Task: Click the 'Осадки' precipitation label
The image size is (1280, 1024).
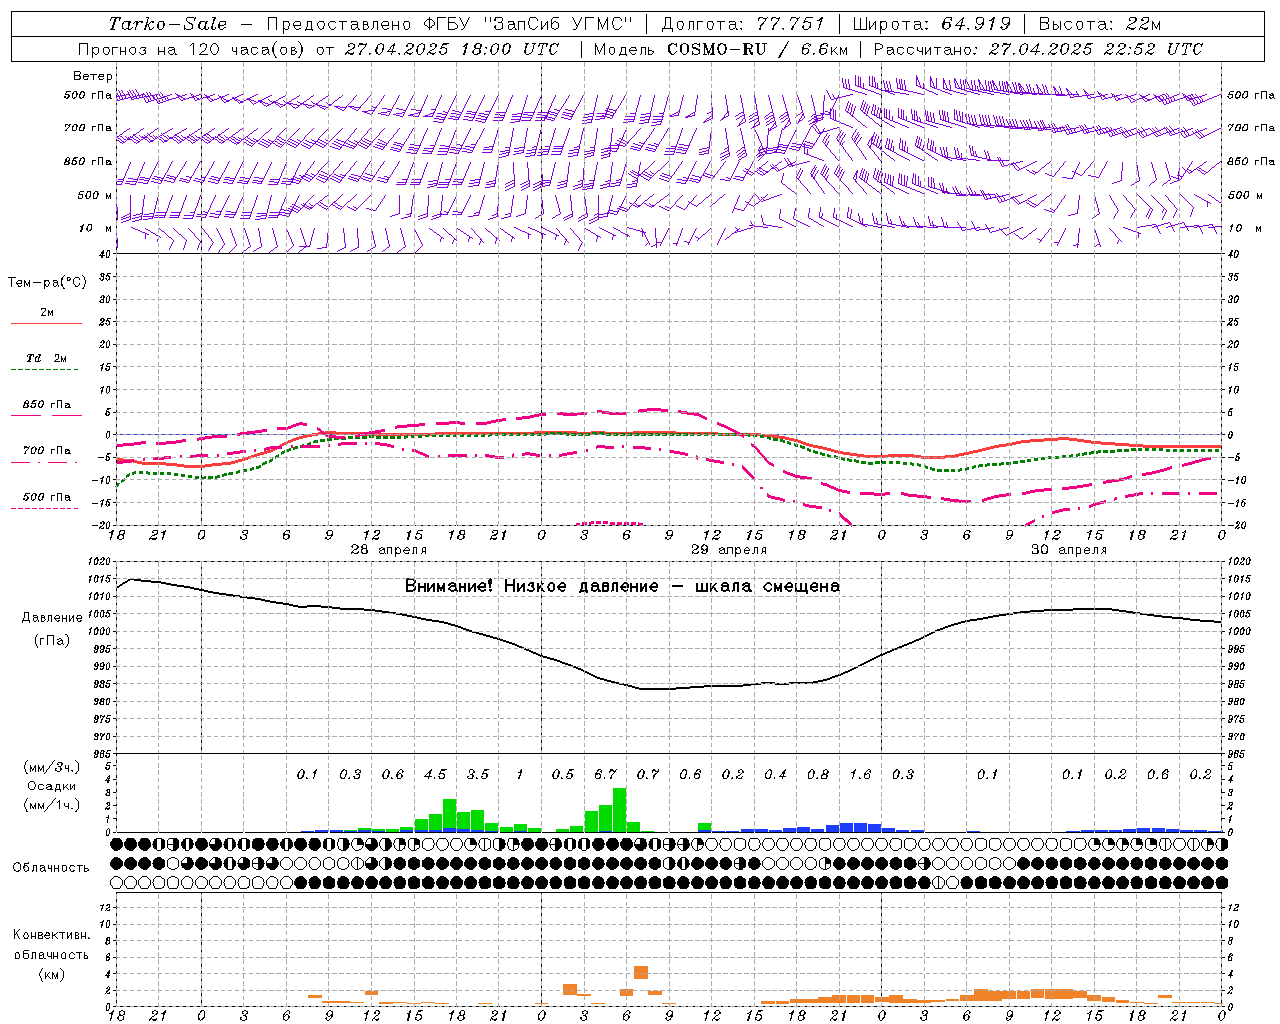Action: [x=52, y=786]
